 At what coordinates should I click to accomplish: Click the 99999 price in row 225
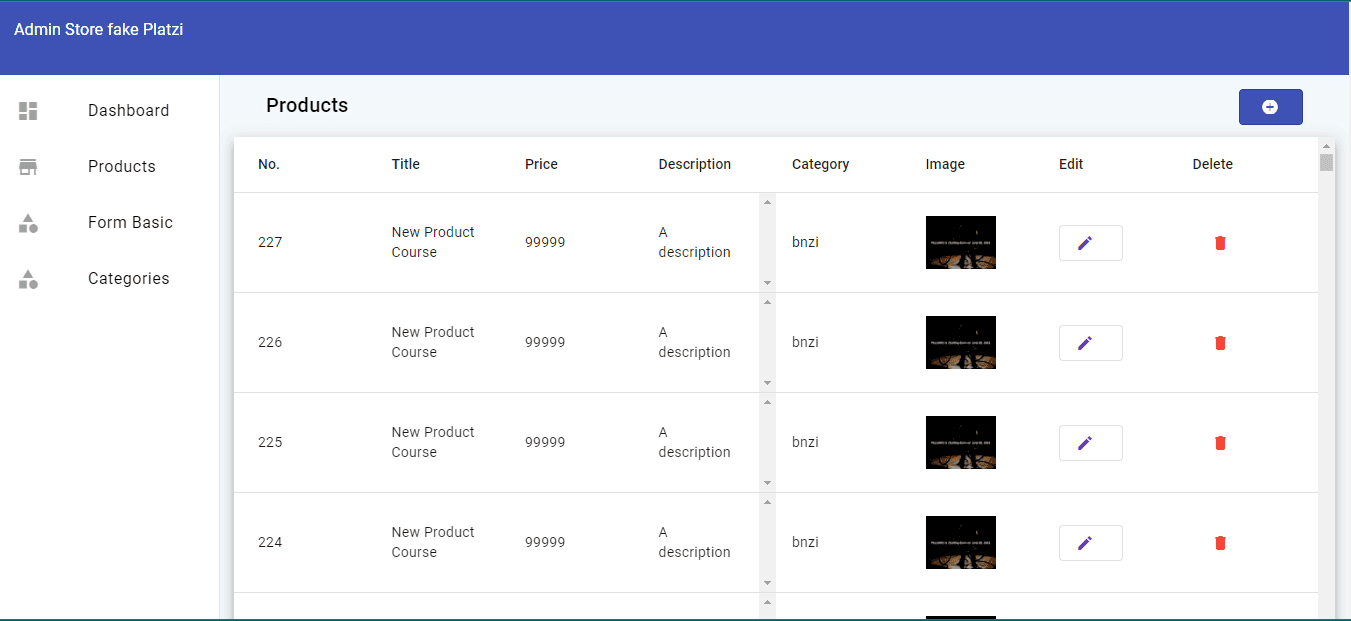[x=545, y=442]
